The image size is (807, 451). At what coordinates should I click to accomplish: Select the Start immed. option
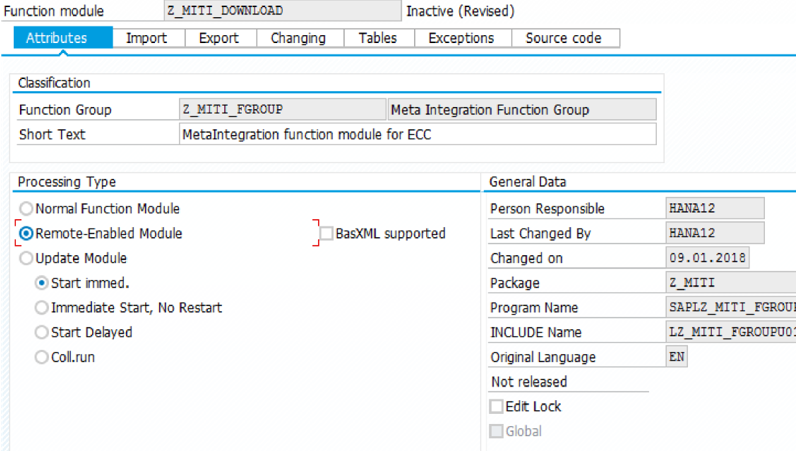(x=42, y=283)
